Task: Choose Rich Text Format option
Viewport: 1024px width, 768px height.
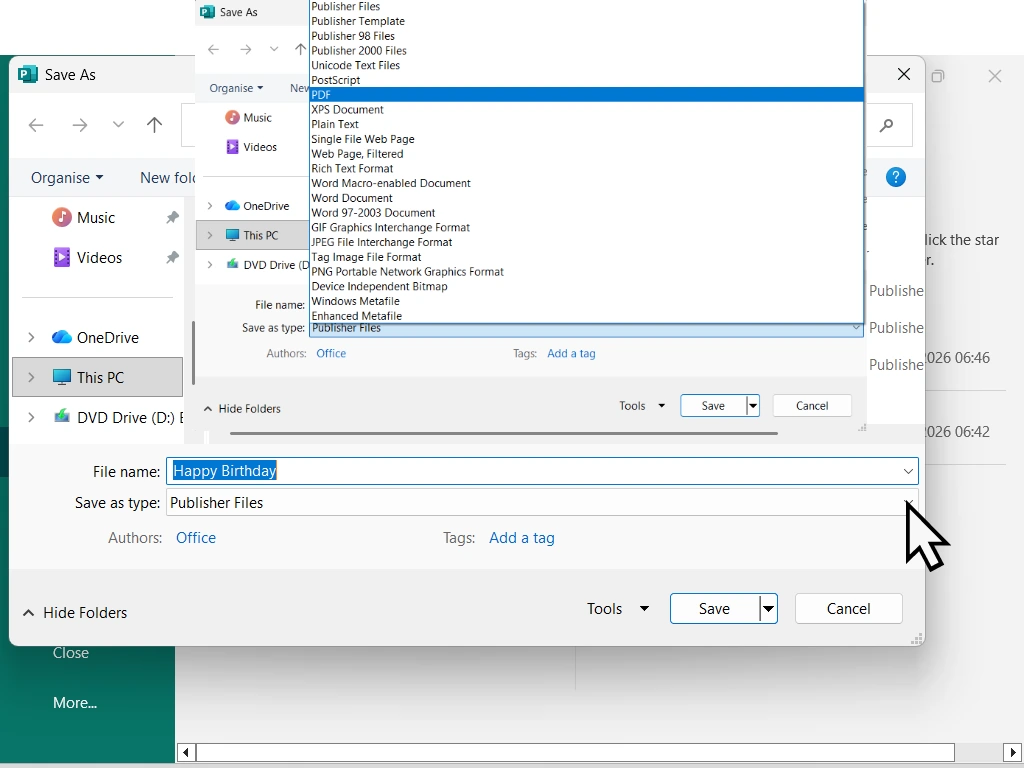Action: coord(586,168)
